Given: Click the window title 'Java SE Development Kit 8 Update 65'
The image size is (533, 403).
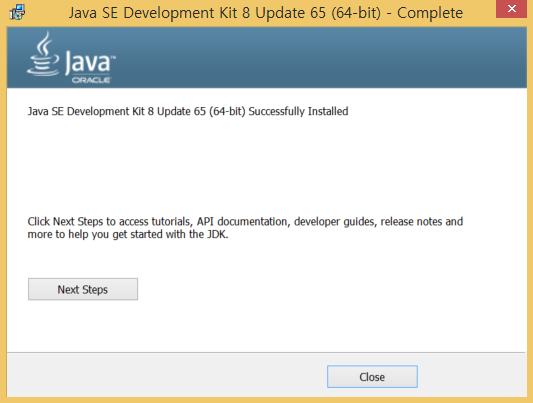Looking at the screenshot, I should [265, 13].
